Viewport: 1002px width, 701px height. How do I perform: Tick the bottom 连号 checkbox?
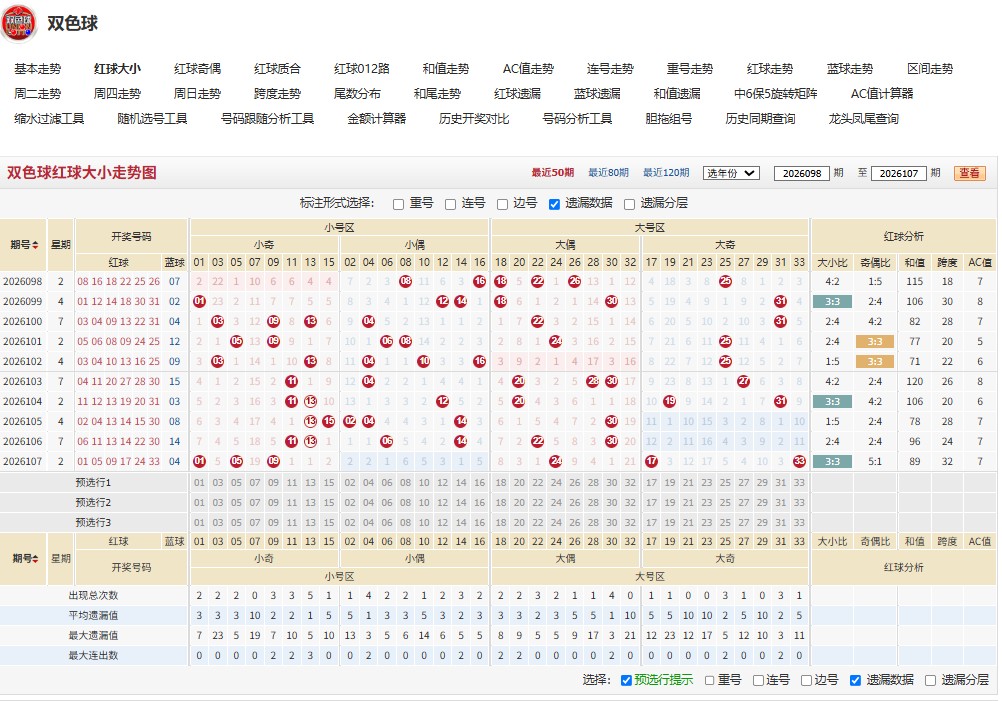(758, 681)
